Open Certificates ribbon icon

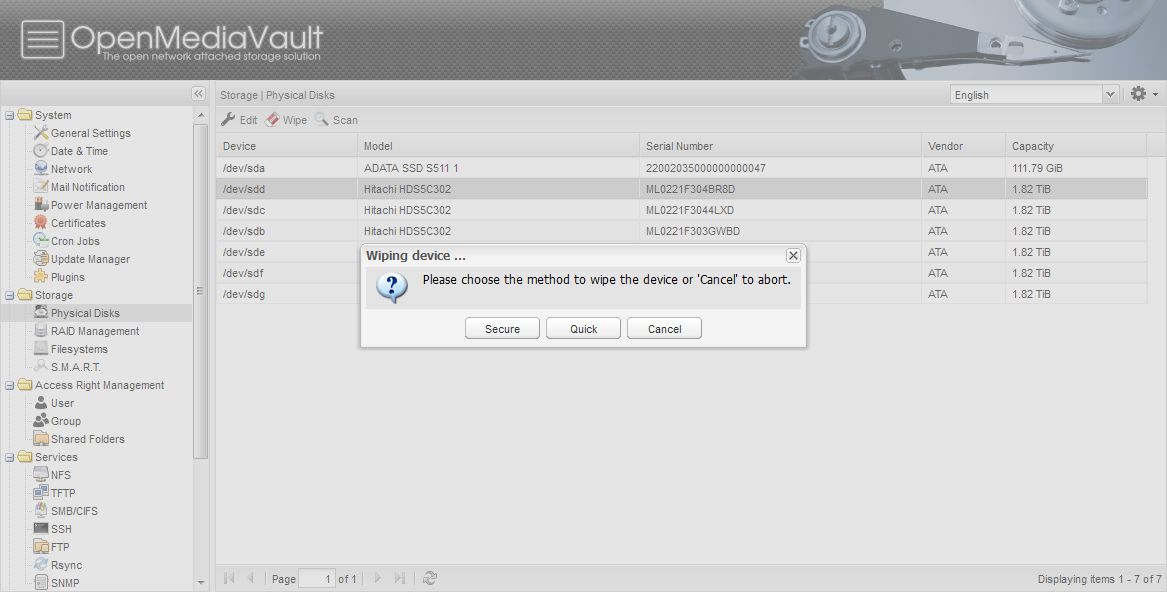41,223
